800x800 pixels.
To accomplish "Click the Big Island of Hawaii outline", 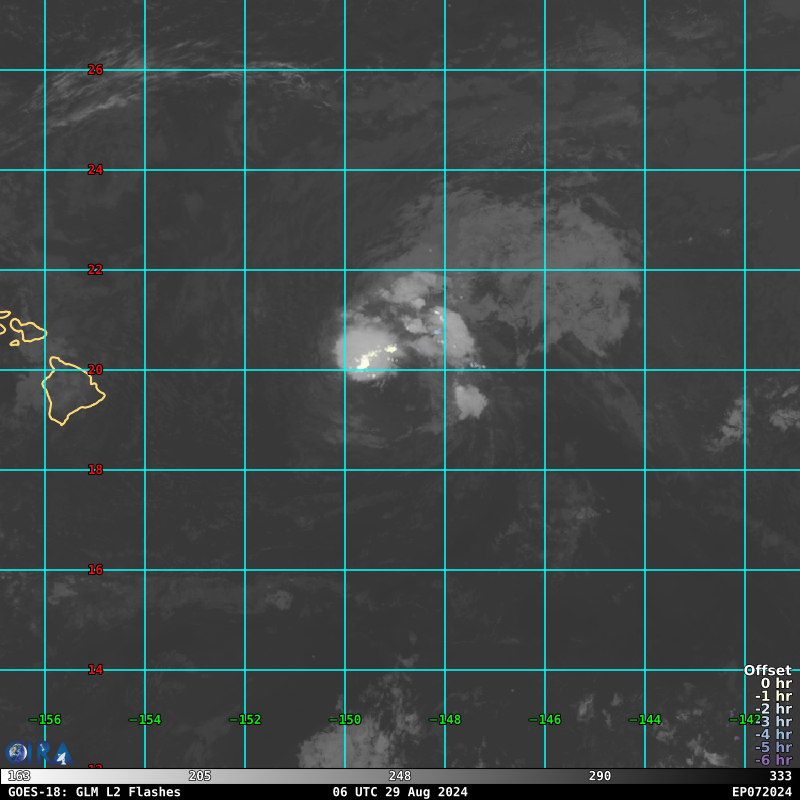I will pyautogui.click(x=73, y=391).
